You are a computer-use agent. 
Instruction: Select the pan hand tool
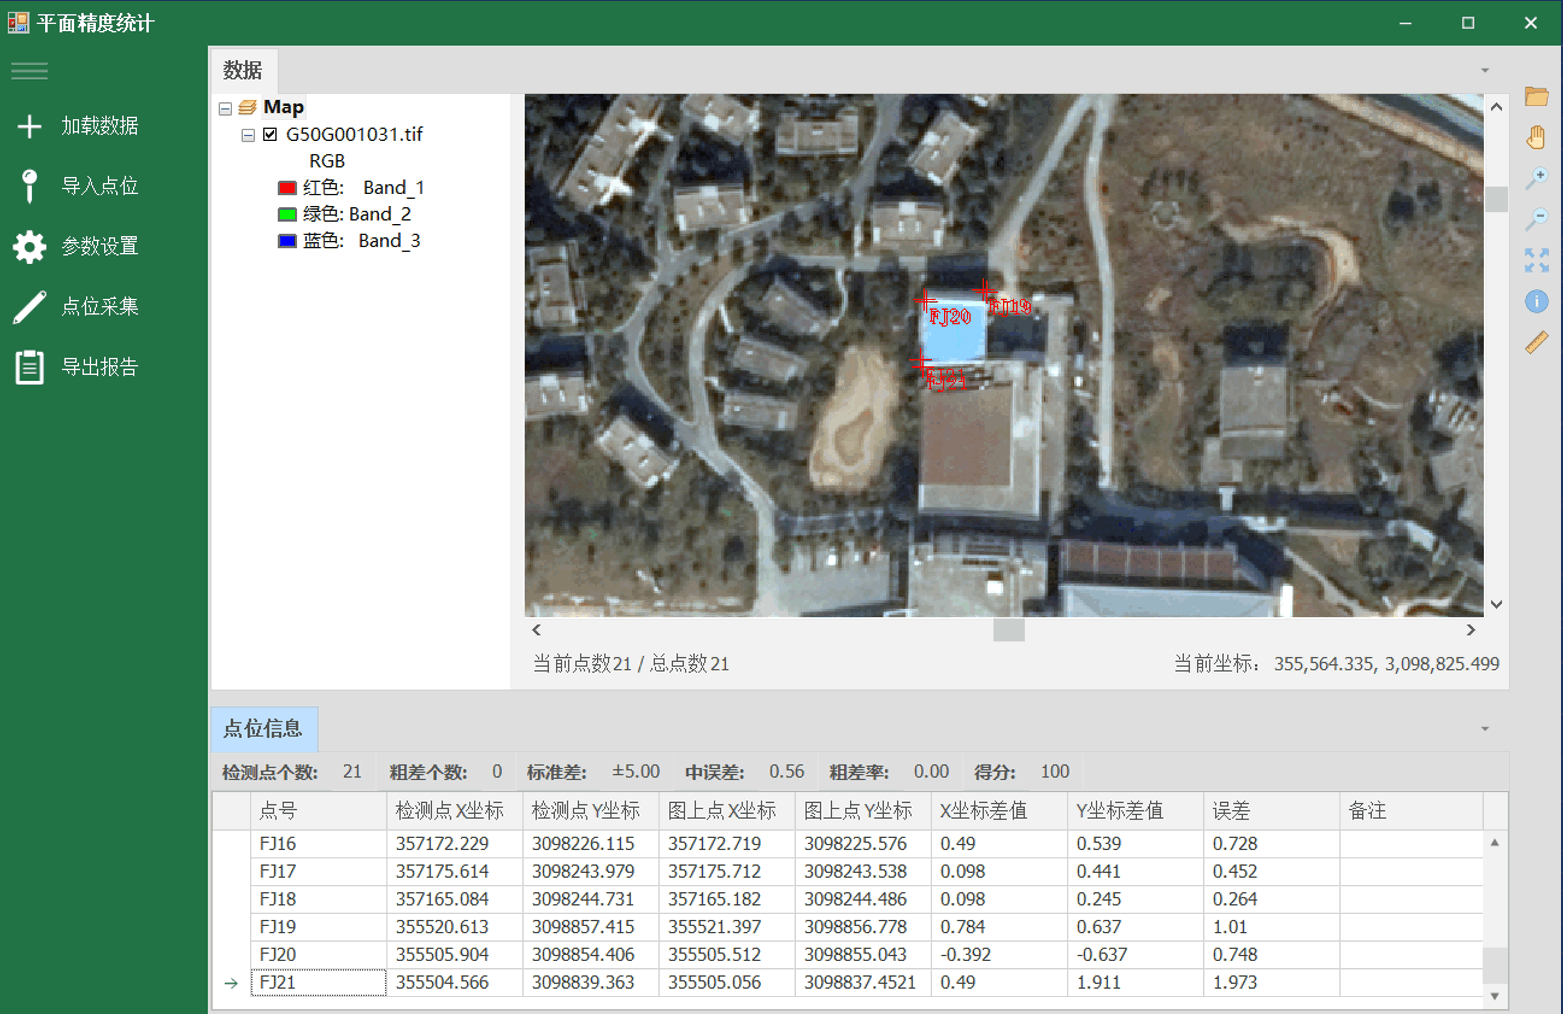tap(1536, 137)
